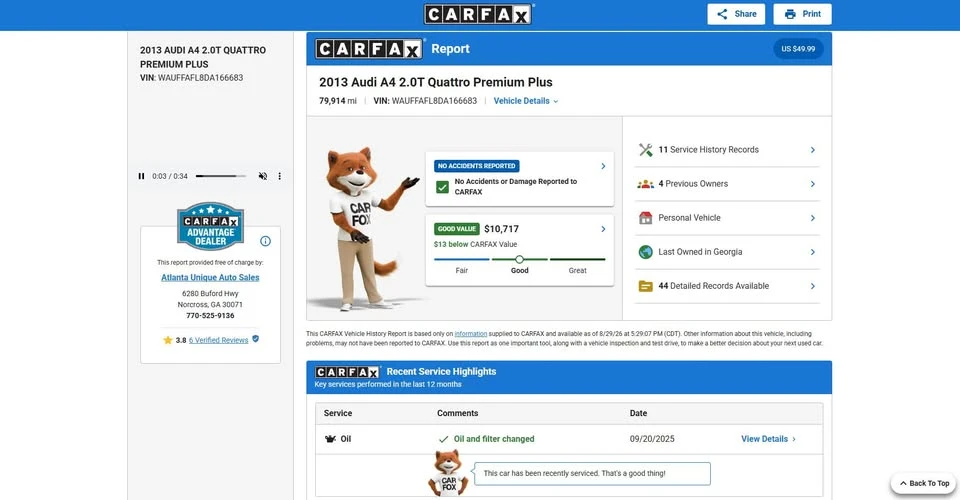The image size is (960, 500).
Task: Click the Service History wrench icon
Action: click(x=645, y=150)
